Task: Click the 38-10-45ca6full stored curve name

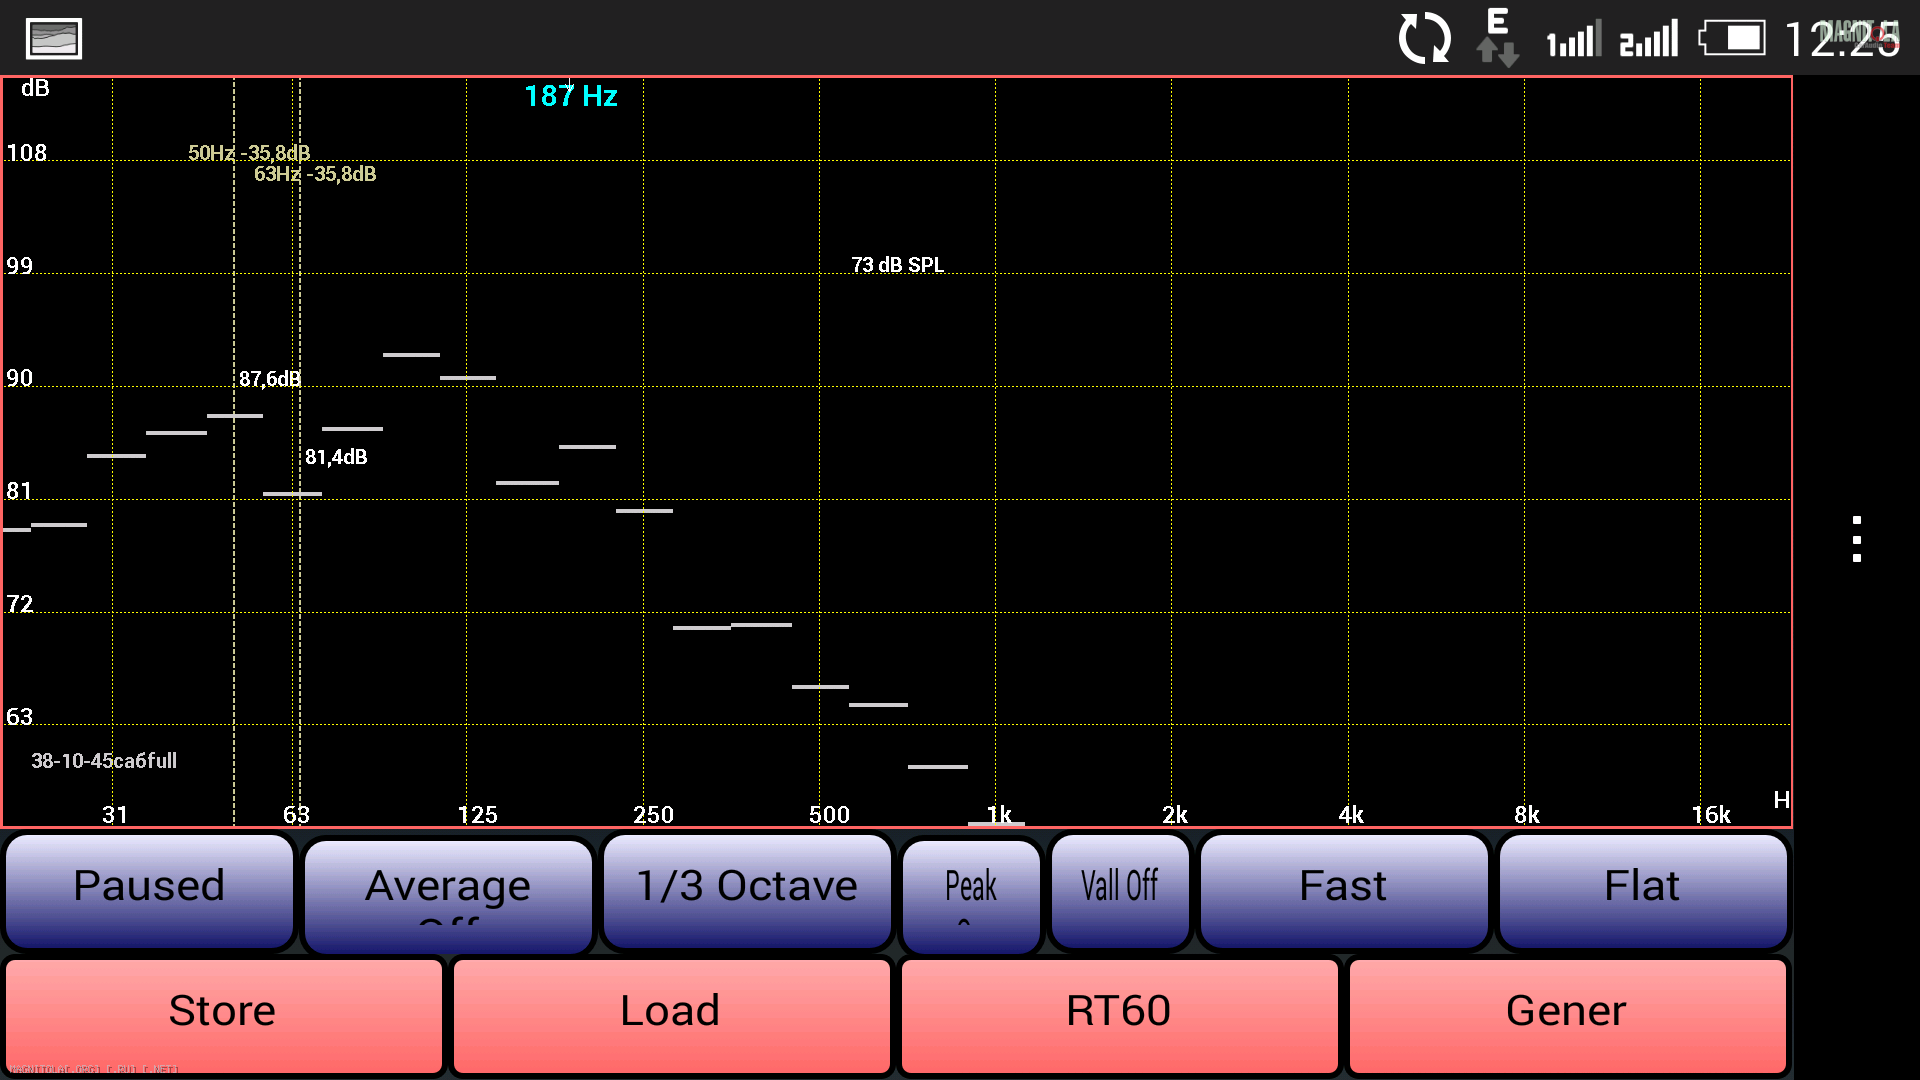Action: tap(104, 761)
